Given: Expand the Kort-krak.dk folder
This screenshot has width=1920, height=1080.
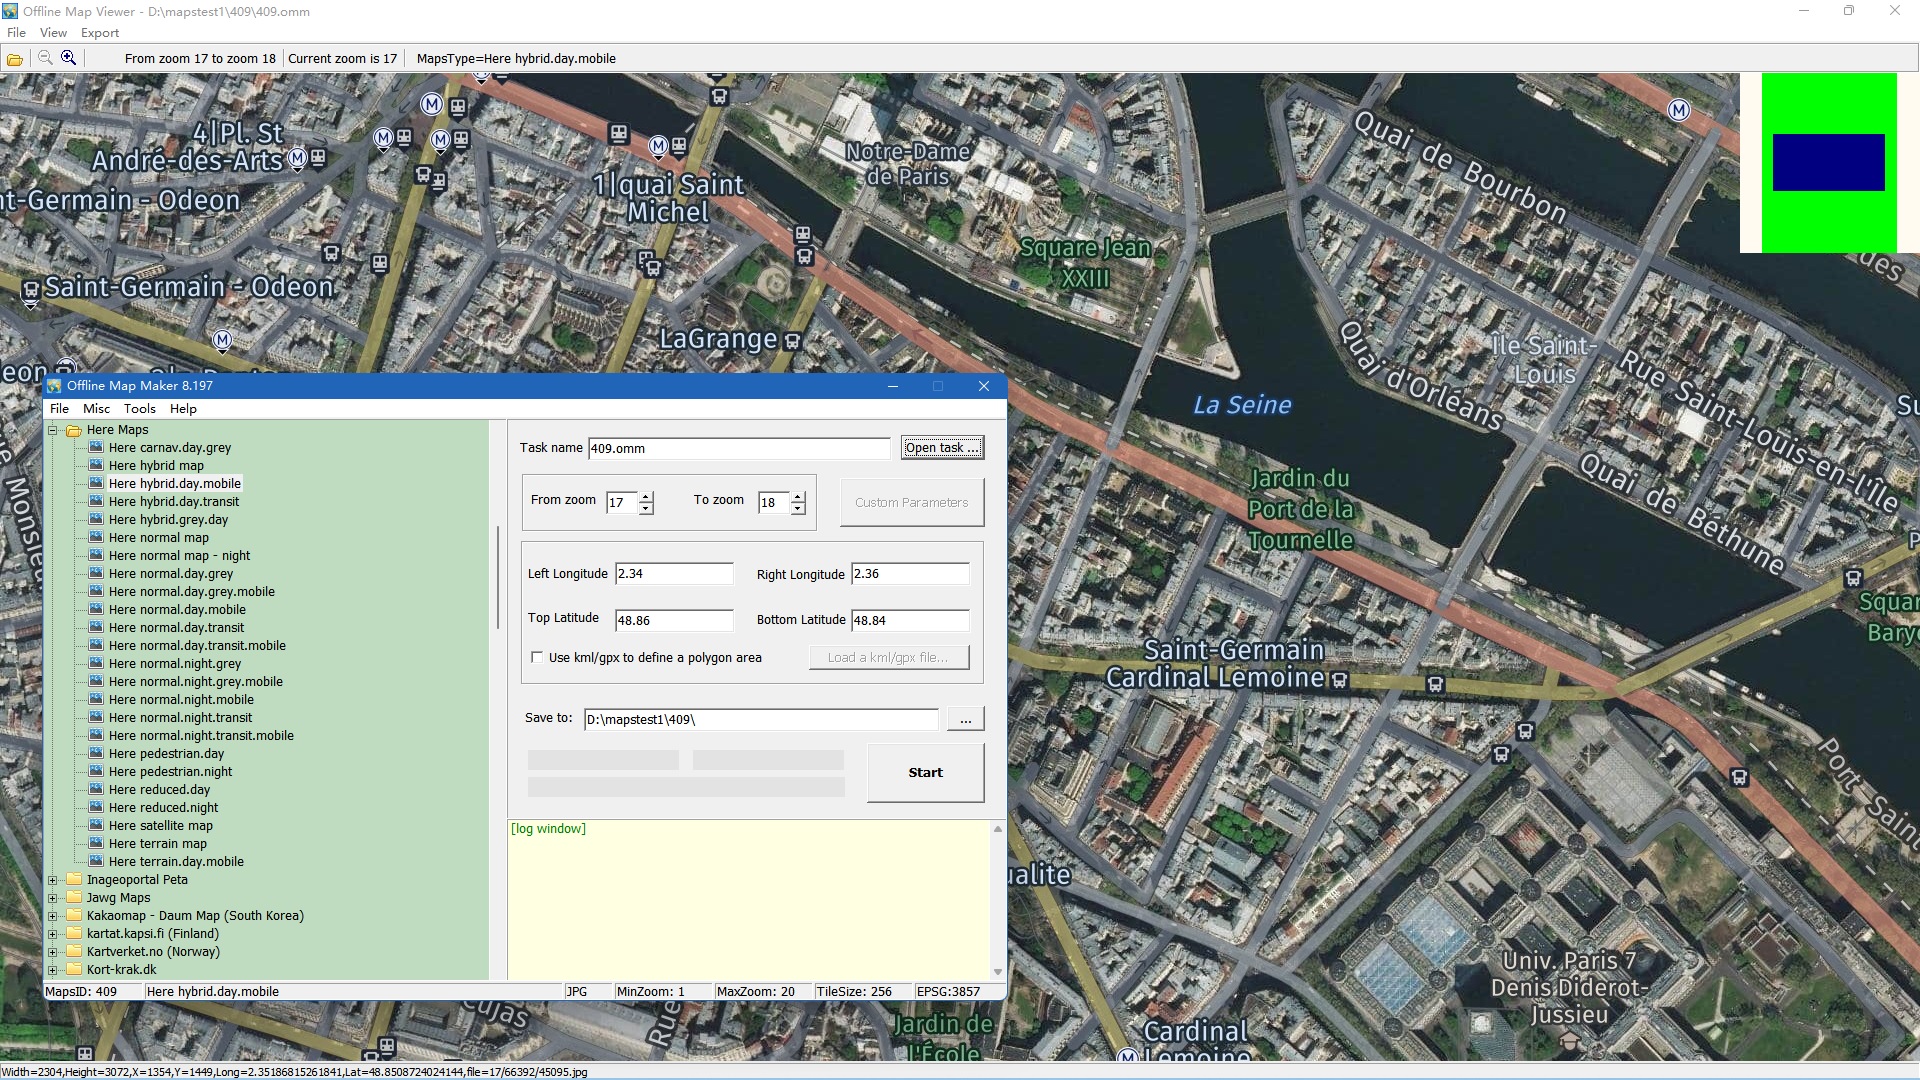Looking at the screenshot, I should 53,970.
